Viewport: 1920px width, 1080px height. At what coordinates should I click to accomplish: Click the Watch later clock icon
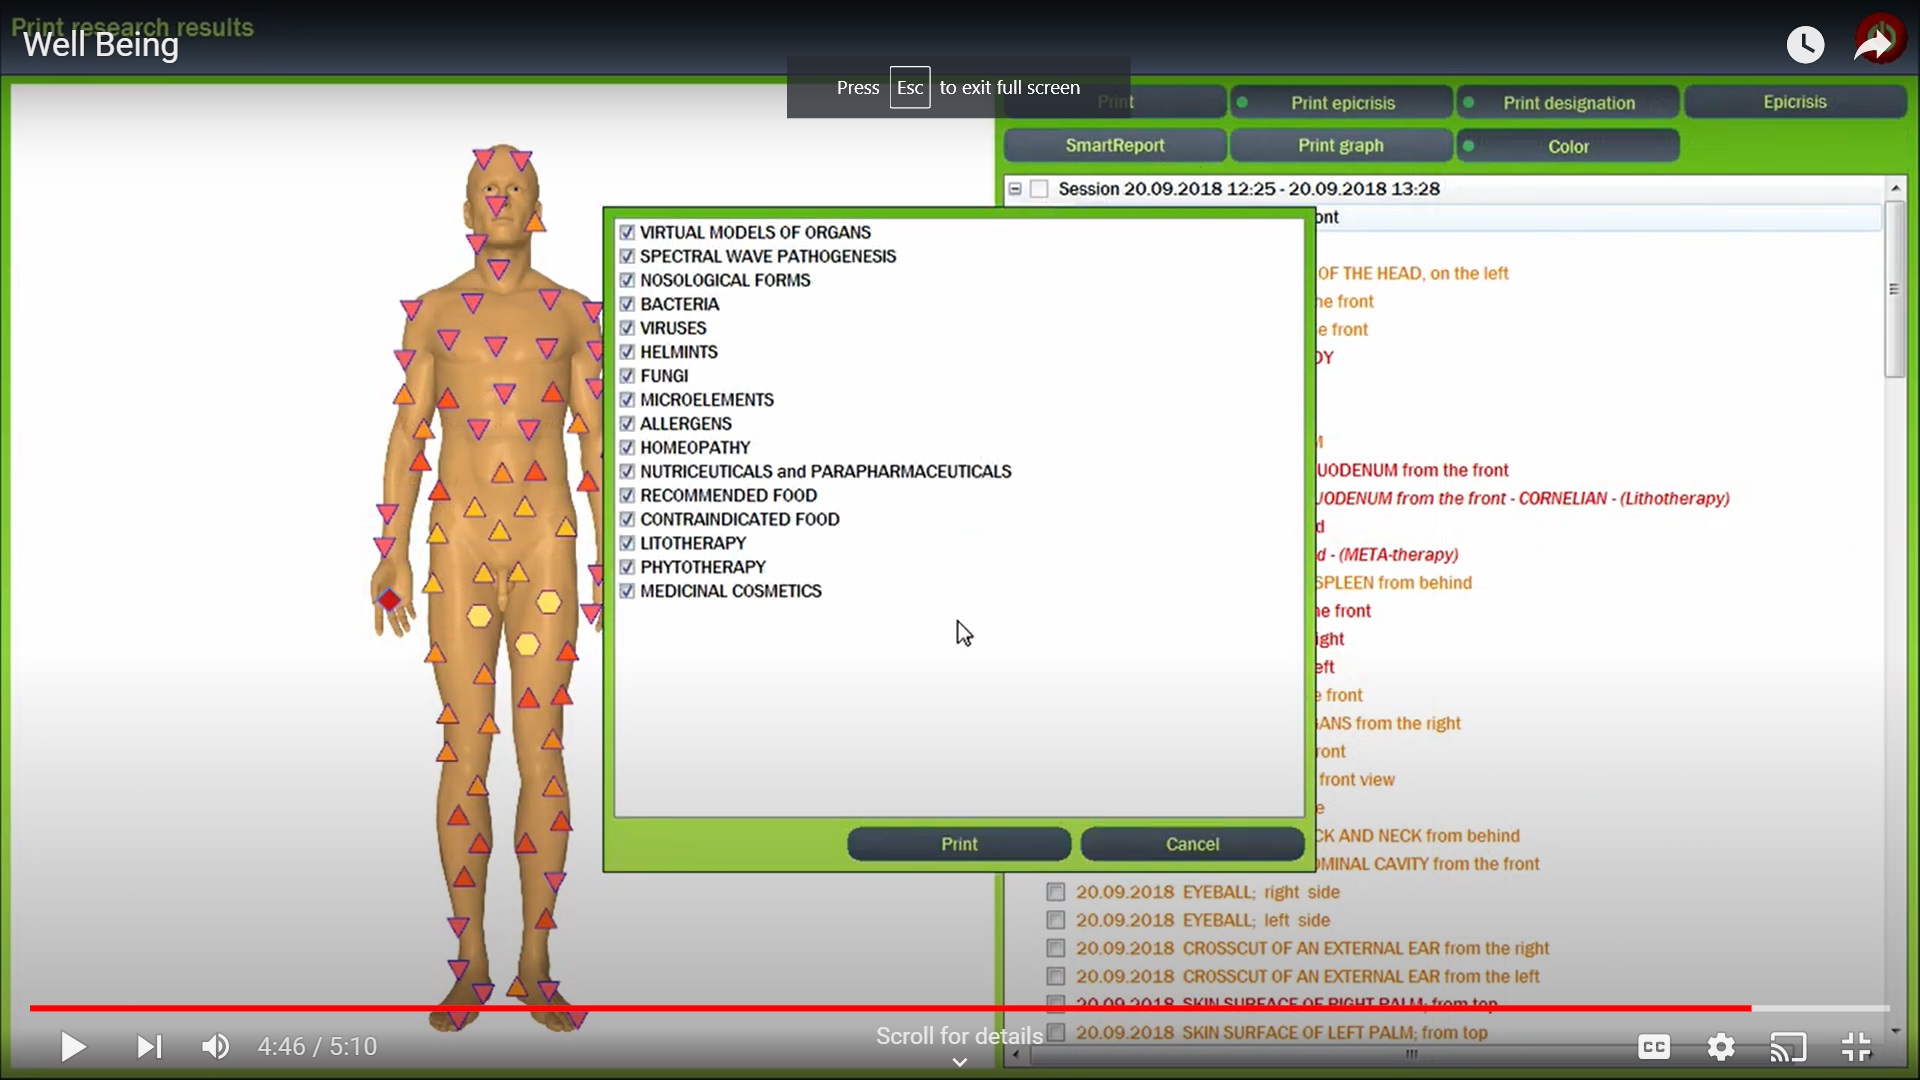[1805, 44]
